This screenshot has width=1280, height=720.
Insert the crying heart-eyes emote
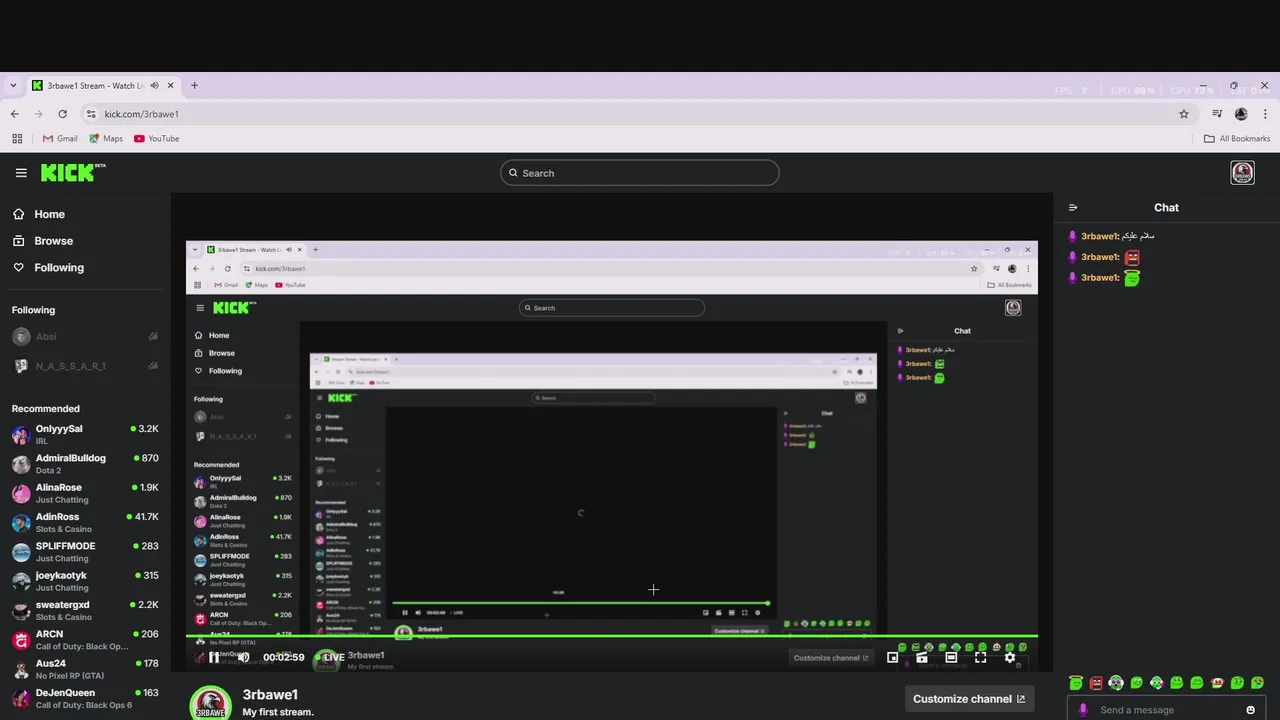click(x=1257, y=683)
